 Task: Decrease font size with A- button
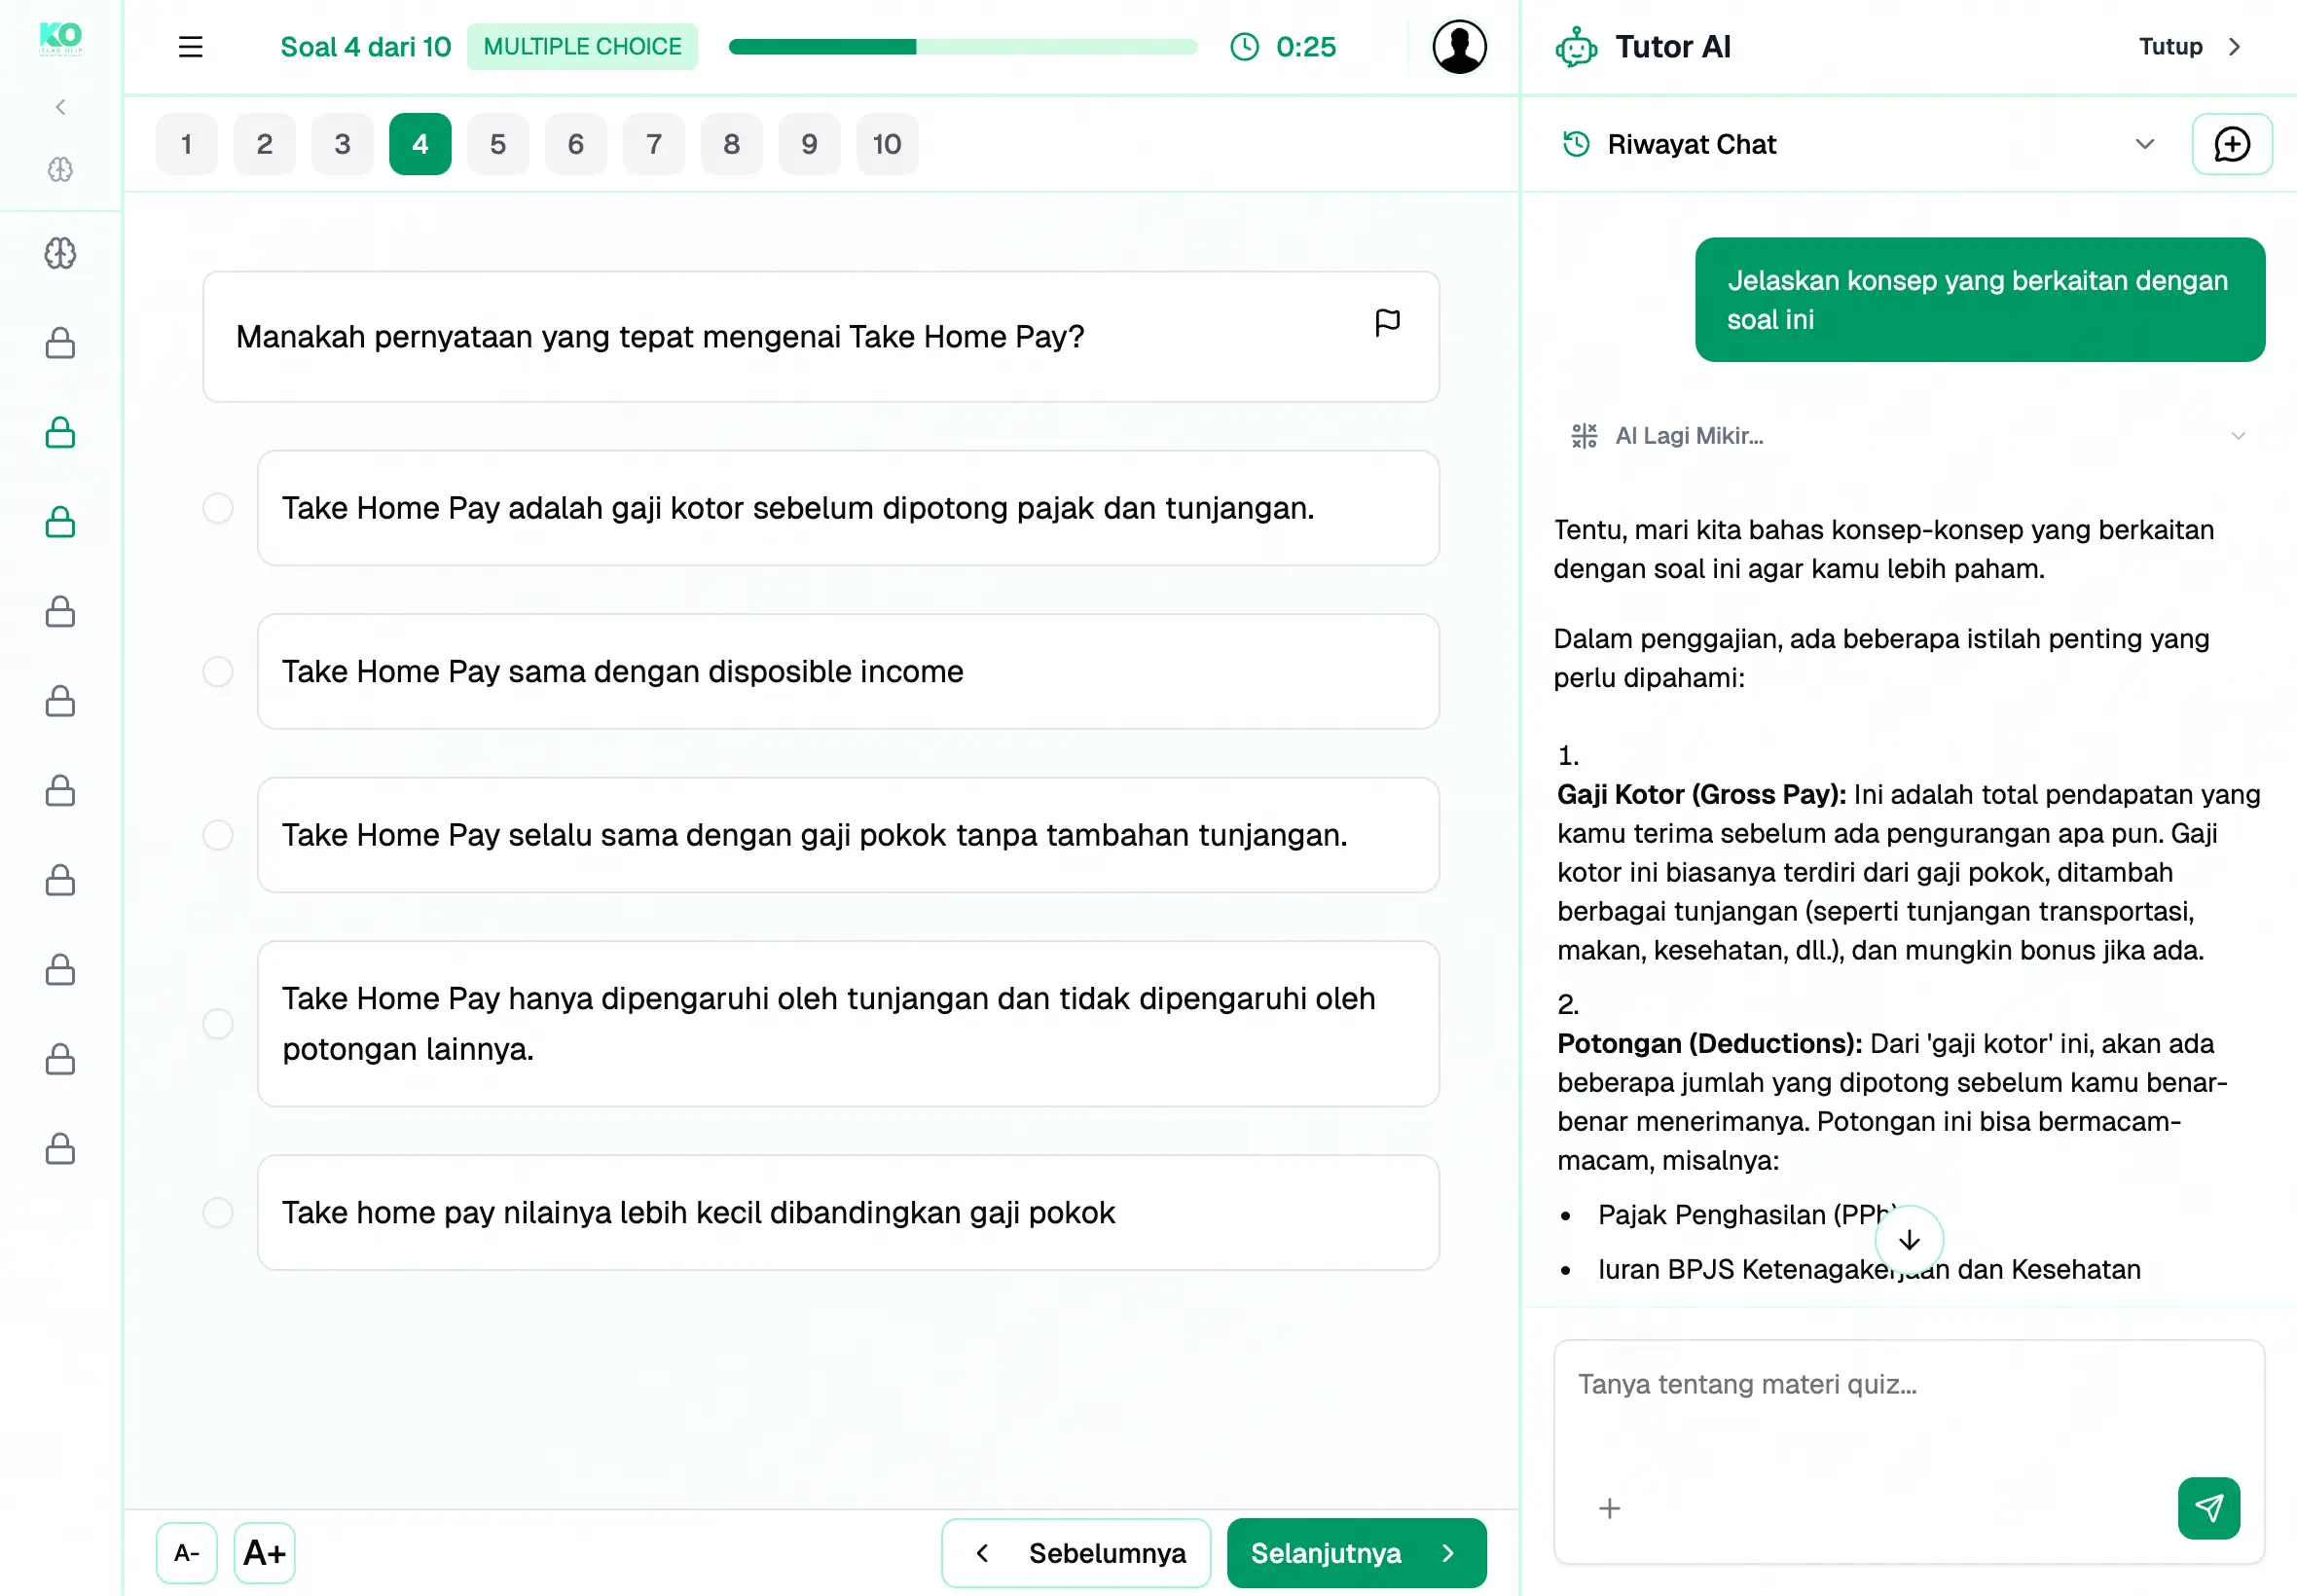click(x=186, y=1552)
